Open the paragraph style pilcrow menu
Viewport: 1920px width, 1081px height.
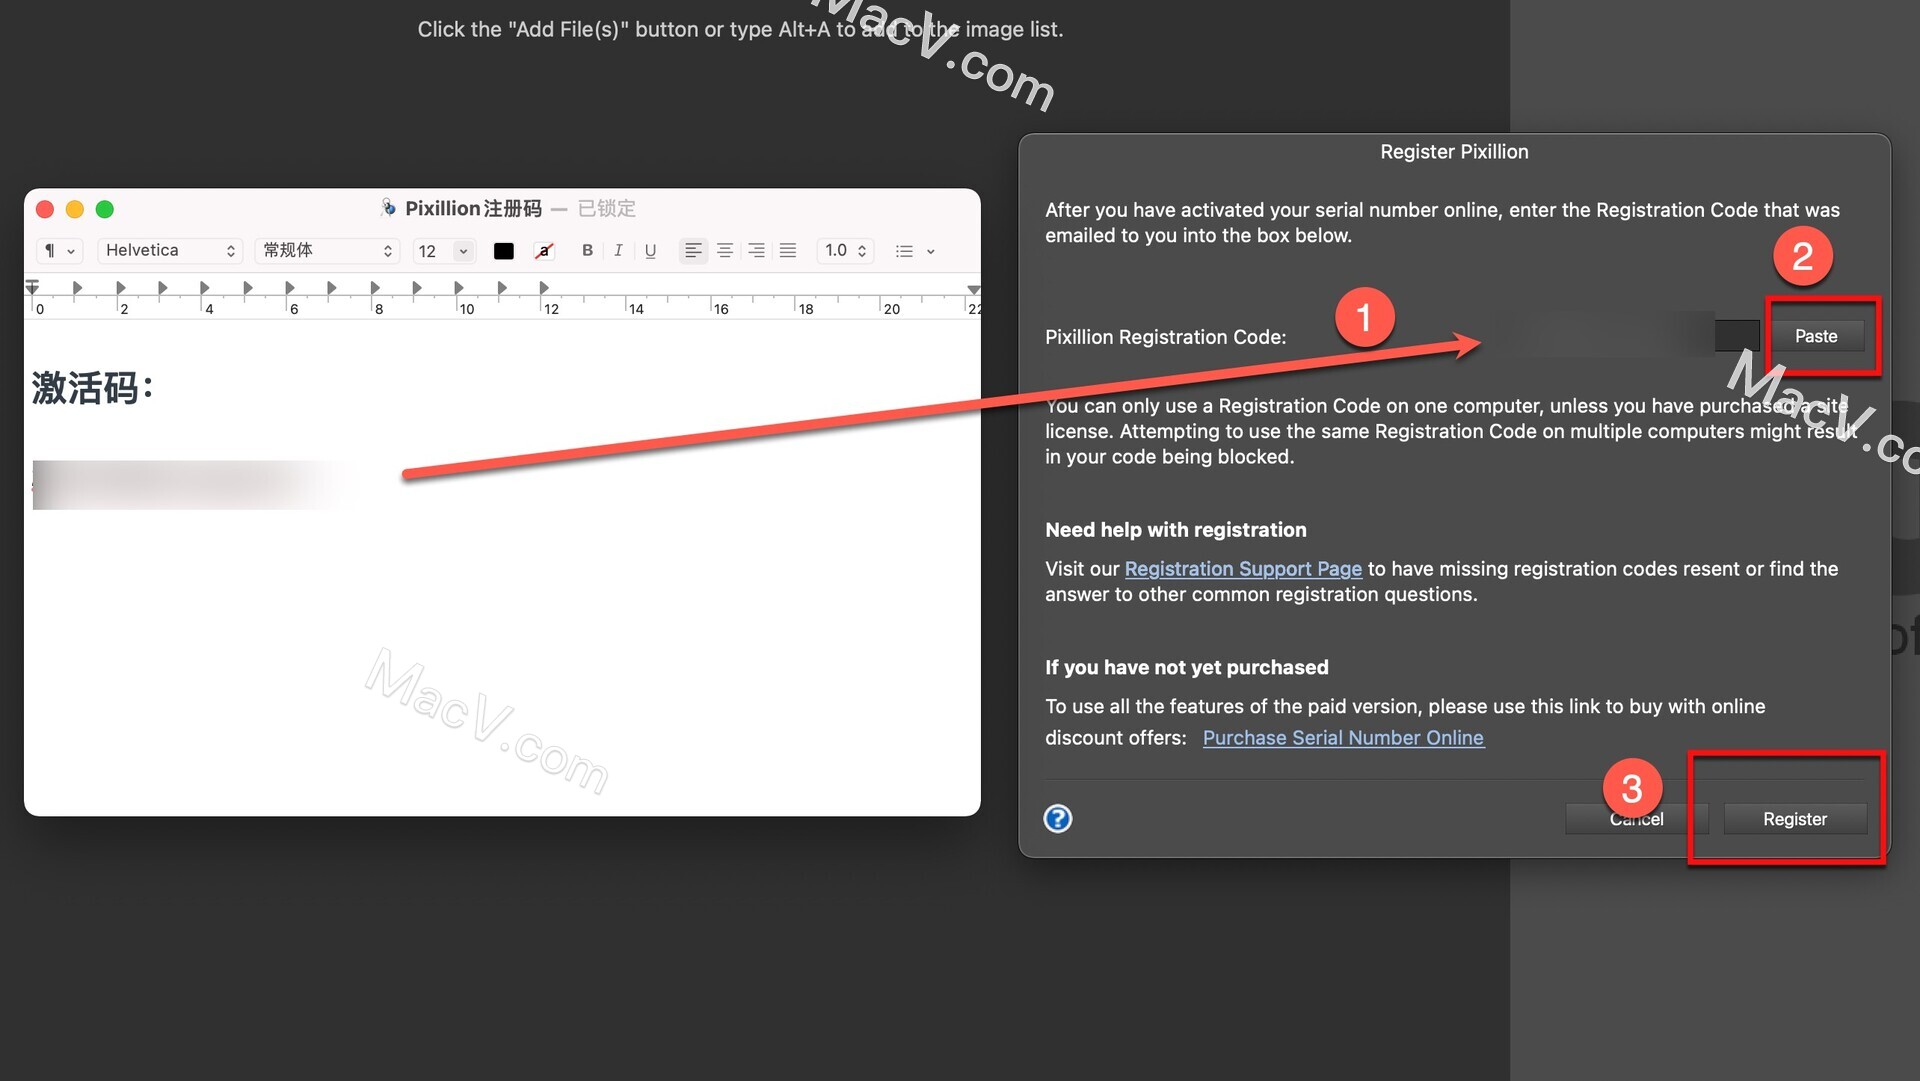[x=59, y=251]
